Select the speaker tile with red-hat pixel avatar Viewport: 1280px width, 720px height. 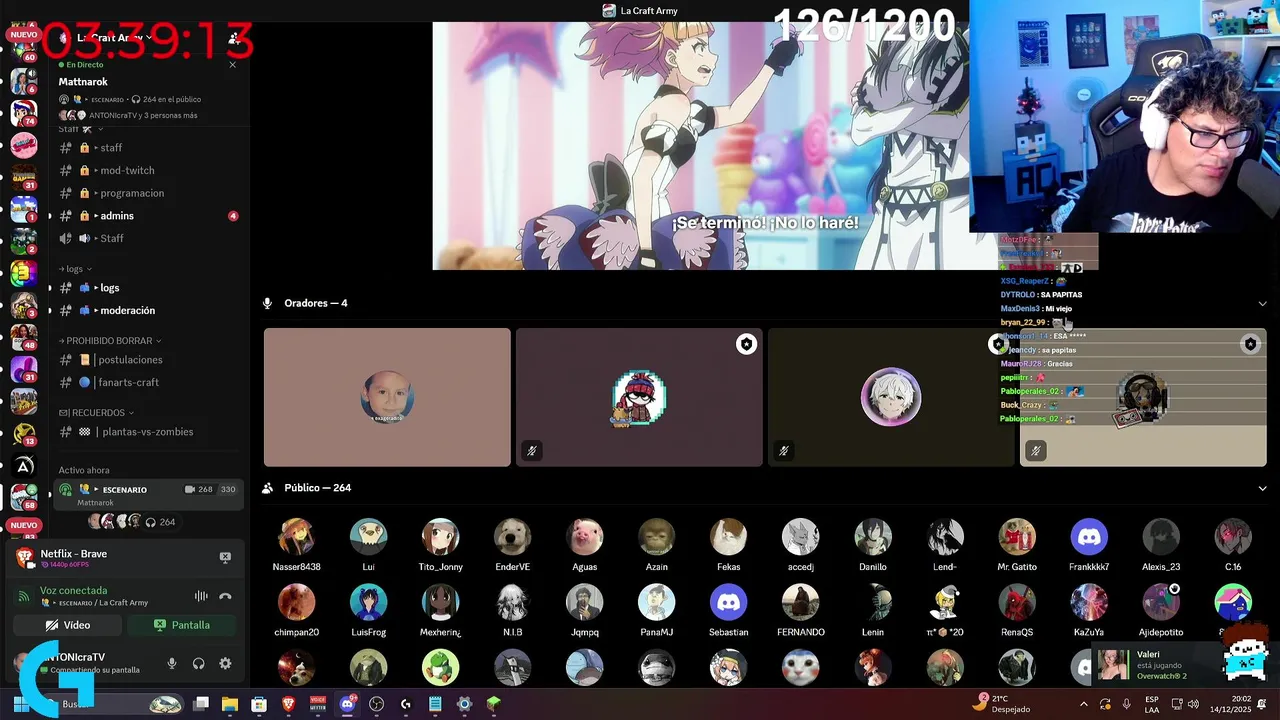coord(639,397)
